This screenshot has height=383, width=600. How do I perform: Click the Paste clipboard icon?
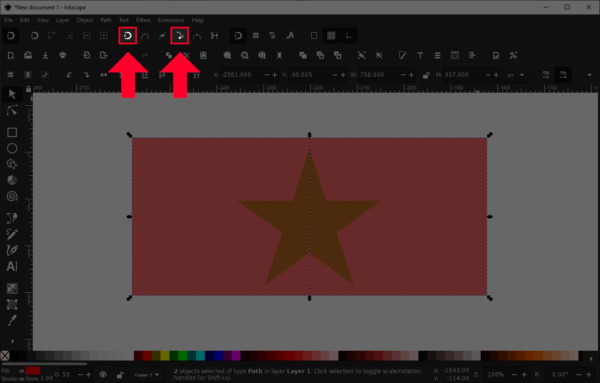[x=203, y=55]
